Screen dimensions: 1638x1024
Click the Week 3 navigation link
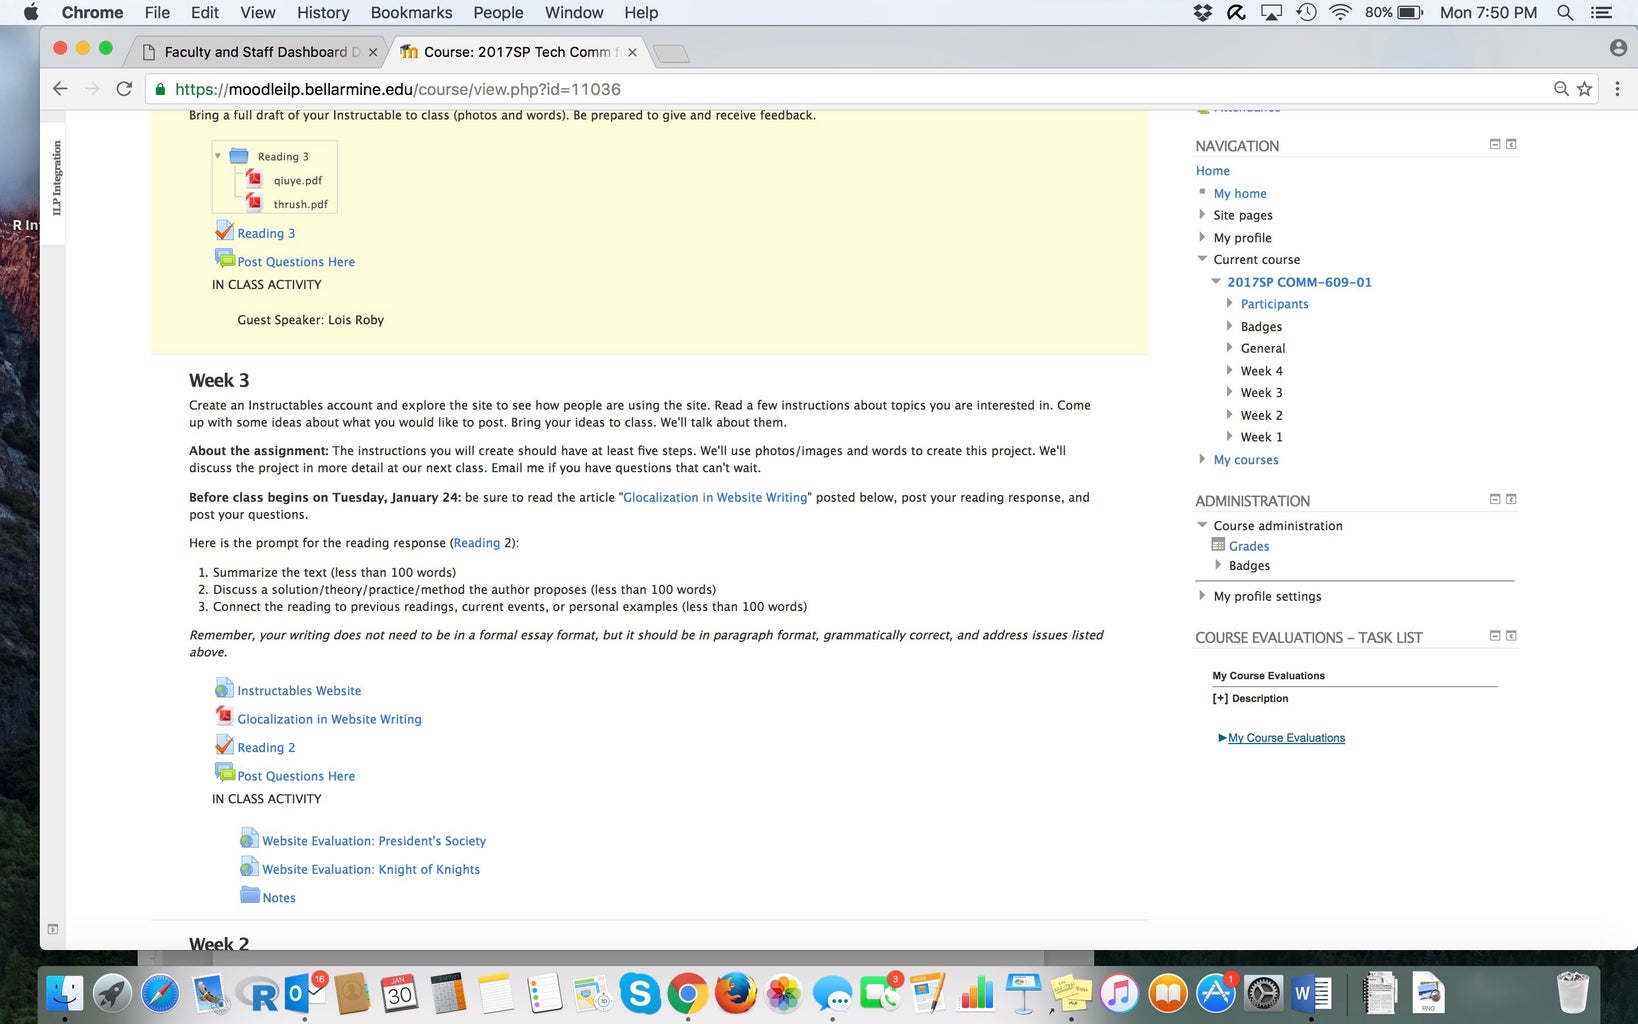click(1260, 392)
